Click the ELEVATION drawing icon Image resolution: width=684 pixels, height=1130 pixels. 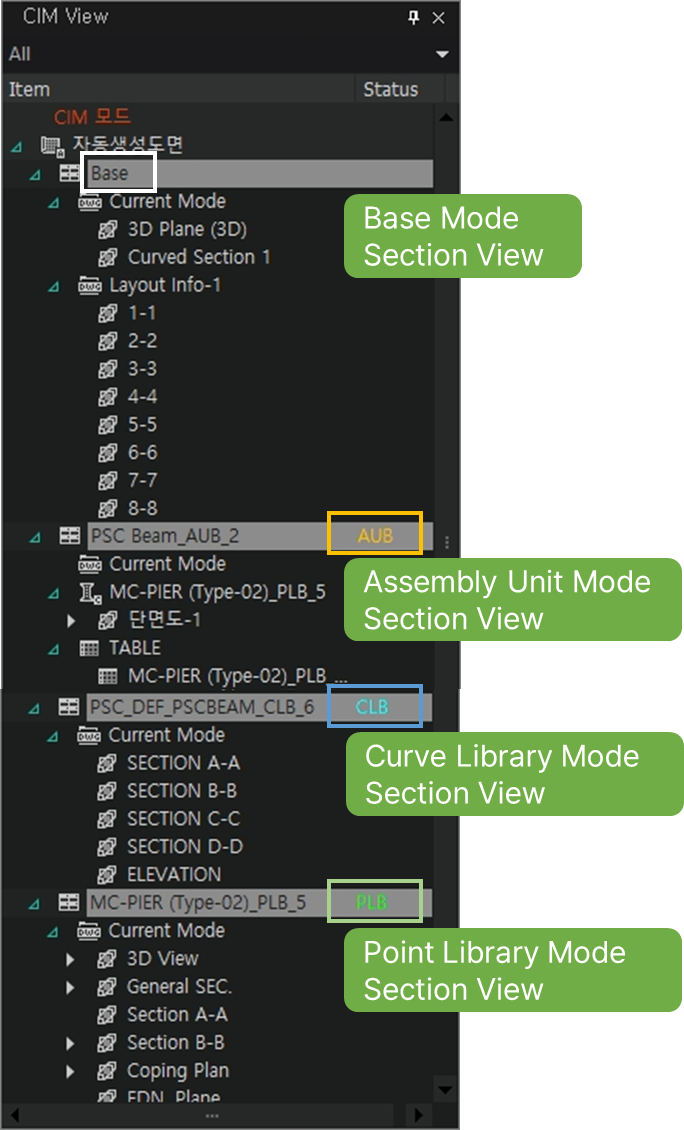[x=107, y=875]
